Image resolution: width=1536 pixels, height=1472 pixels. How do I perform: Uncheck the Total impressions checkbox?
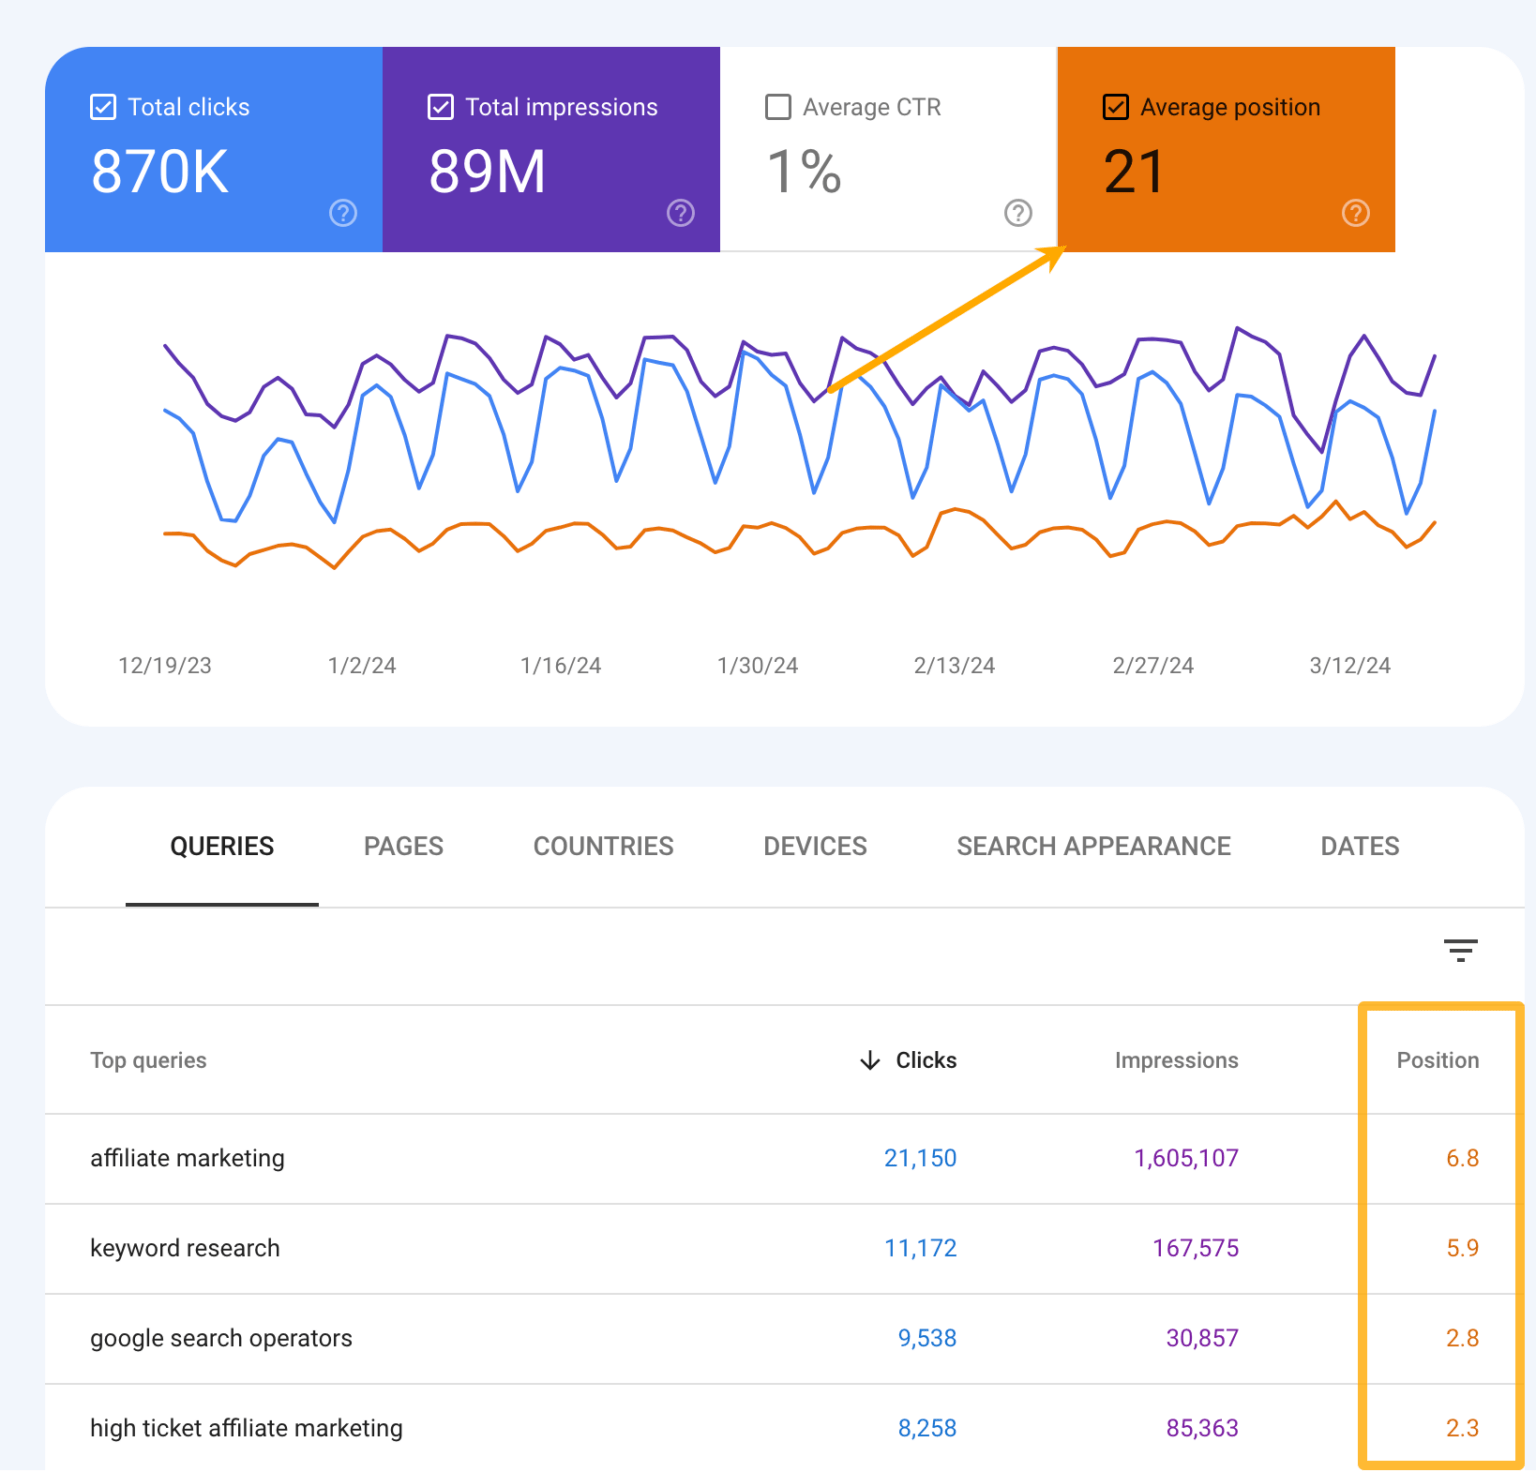click(x=440, y=106)
